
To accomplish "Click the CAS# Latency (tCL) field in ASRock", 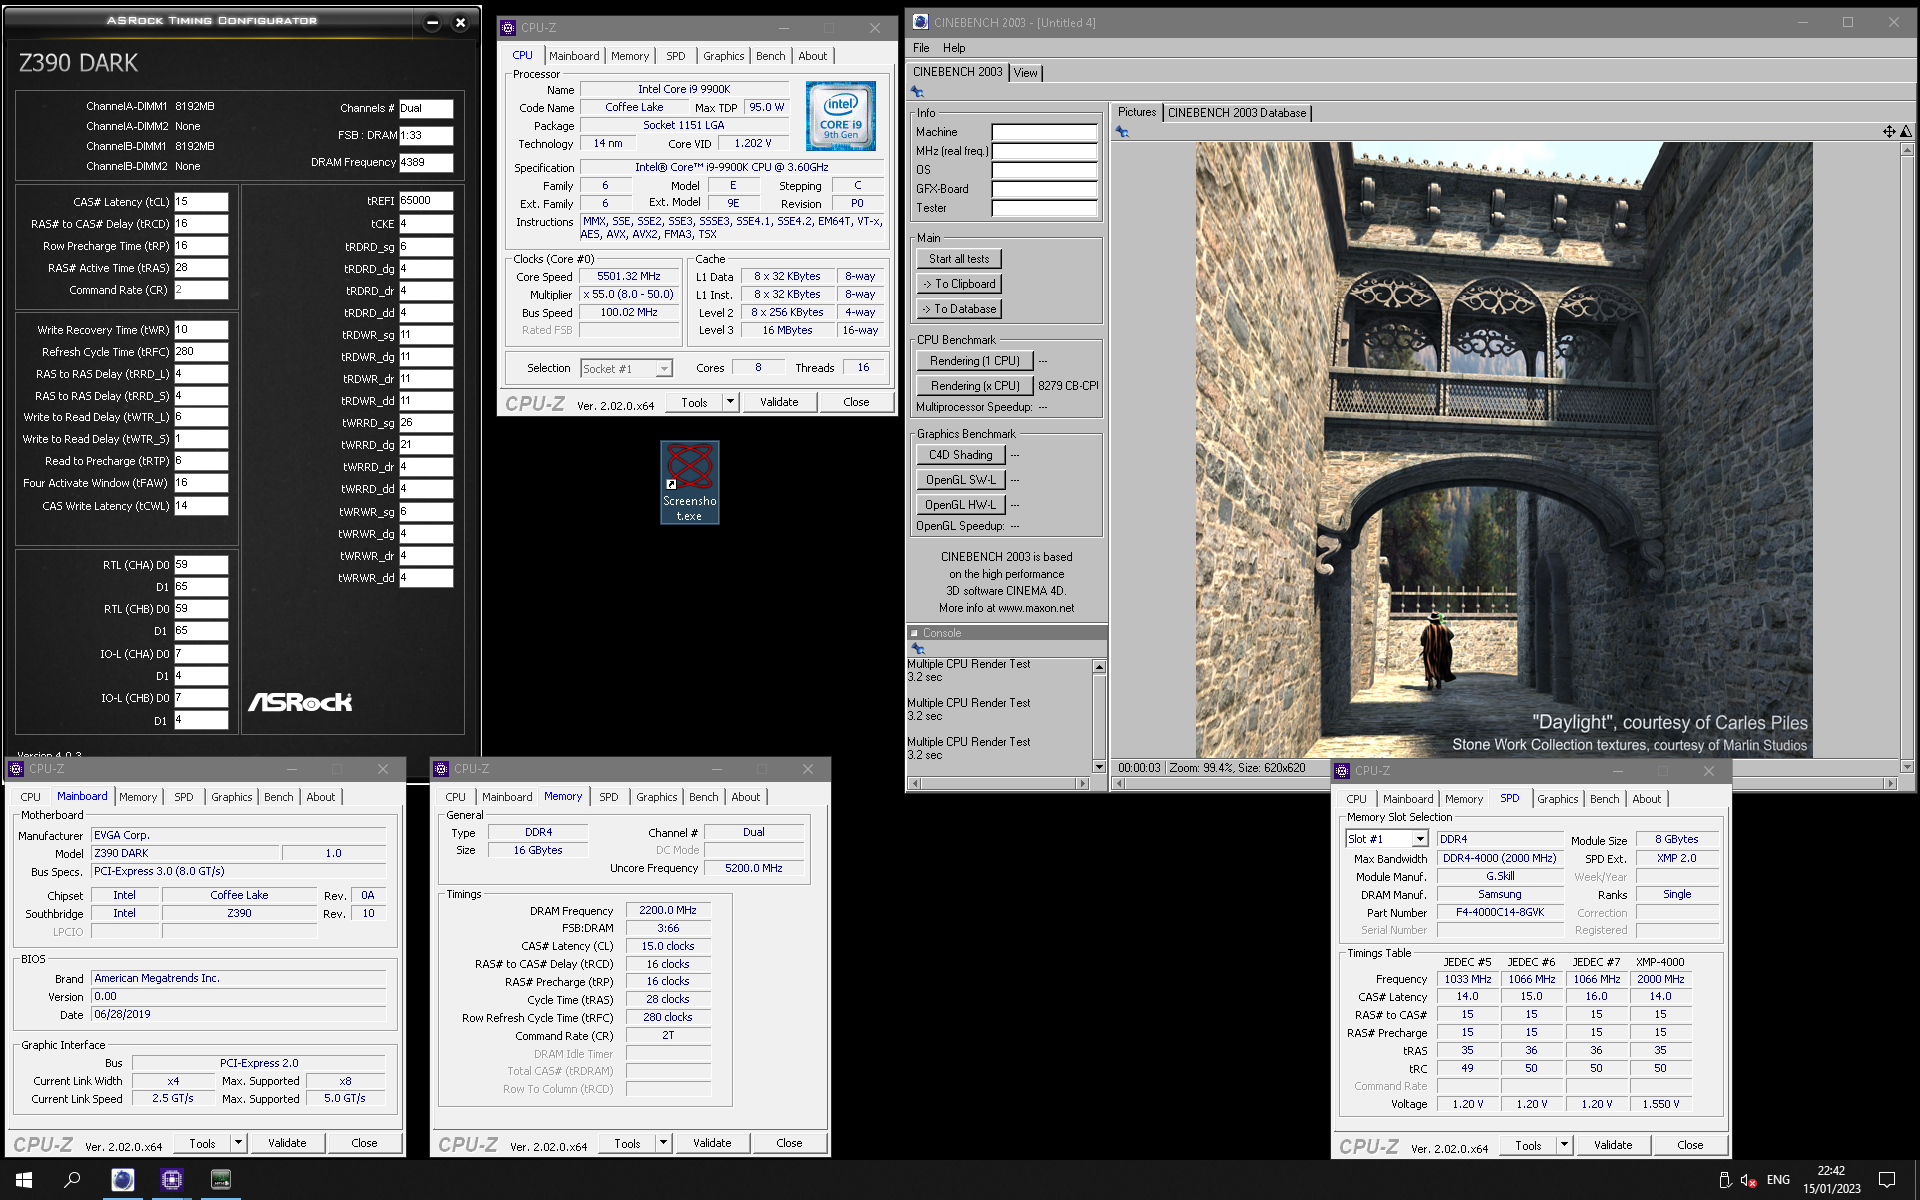I will tap(201, 202).
